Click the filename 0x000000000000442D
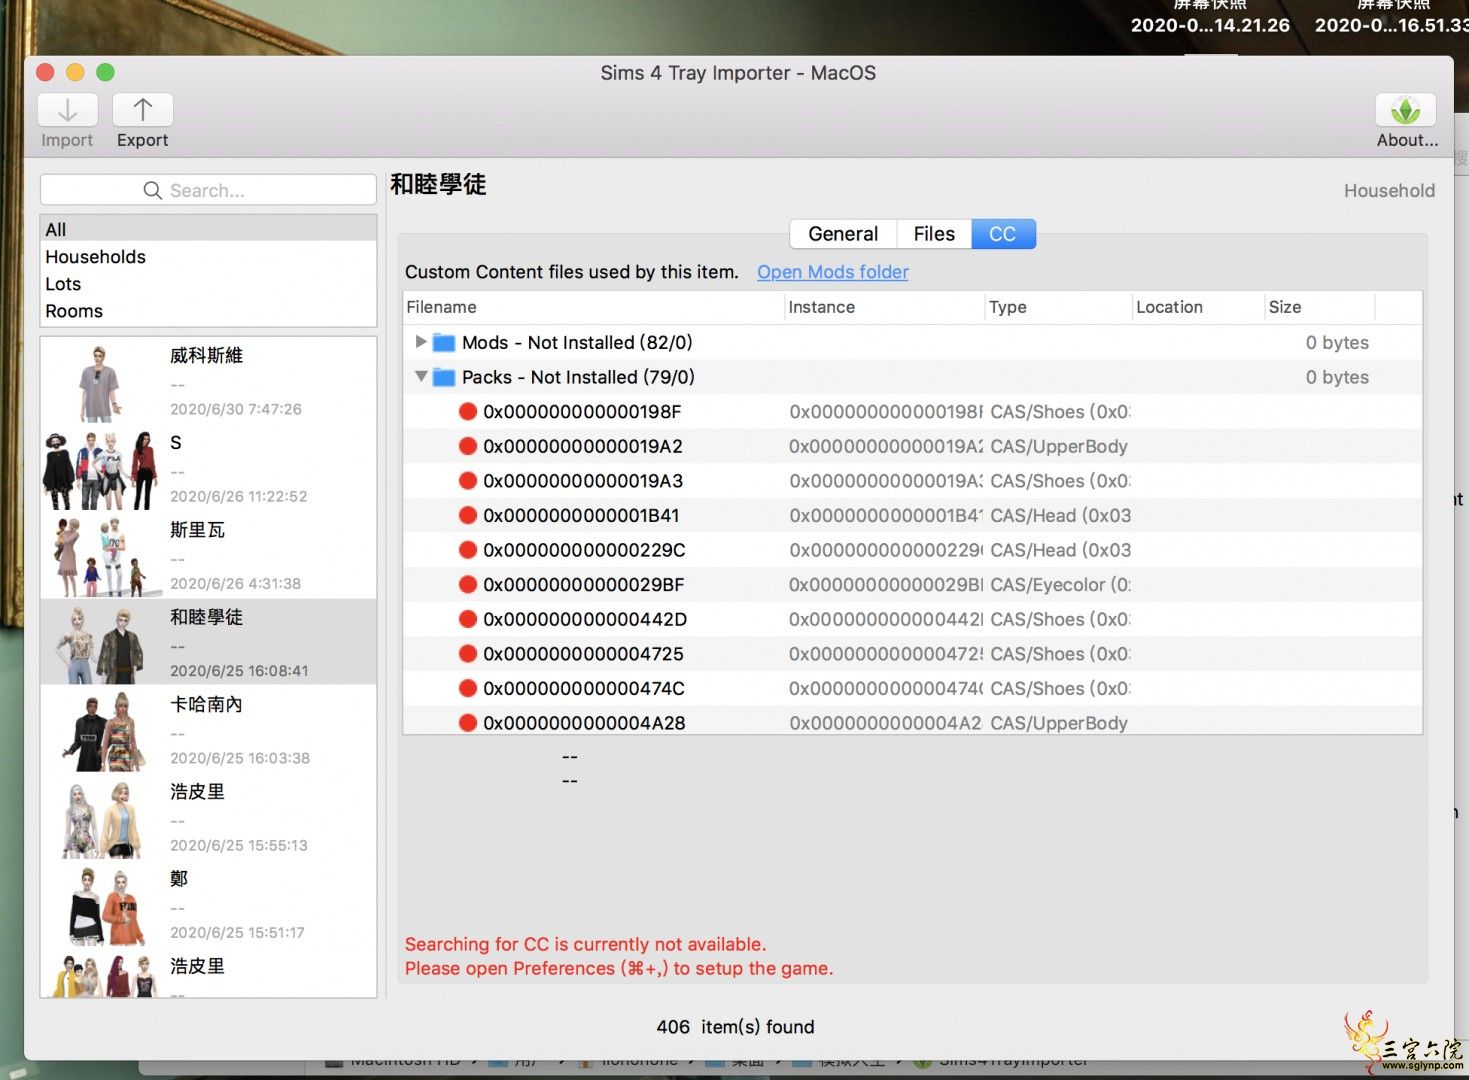1469x1080 pixels. [585, 619]
